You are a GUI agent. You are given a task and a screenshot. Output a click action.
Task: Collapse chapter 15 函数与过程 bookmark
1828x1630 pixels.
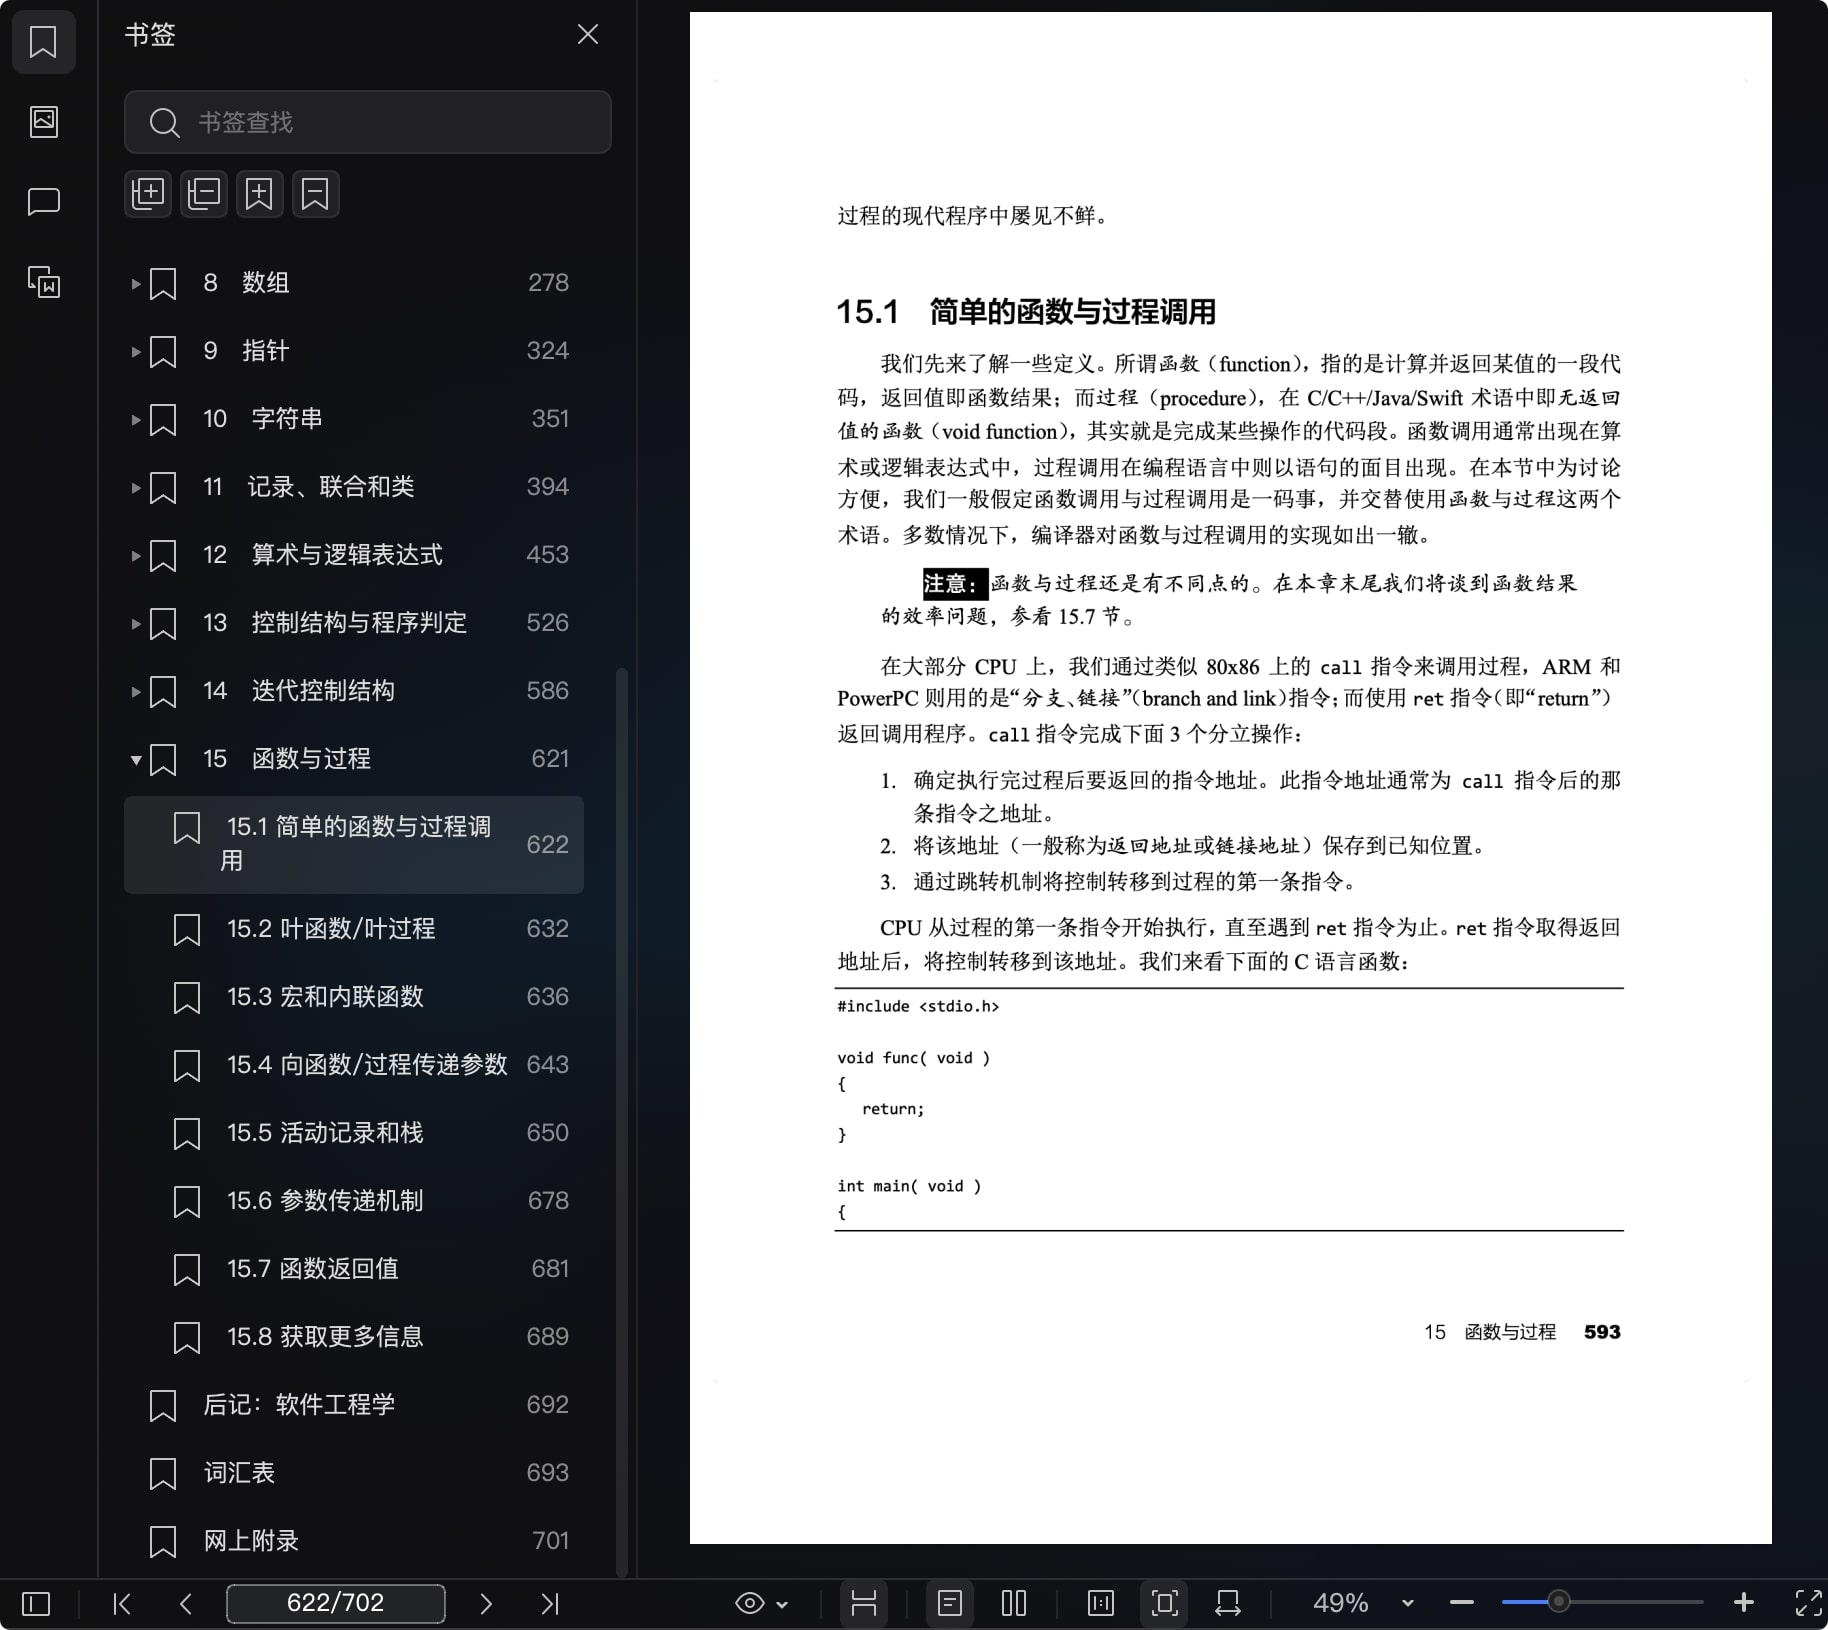click(135, 759)
